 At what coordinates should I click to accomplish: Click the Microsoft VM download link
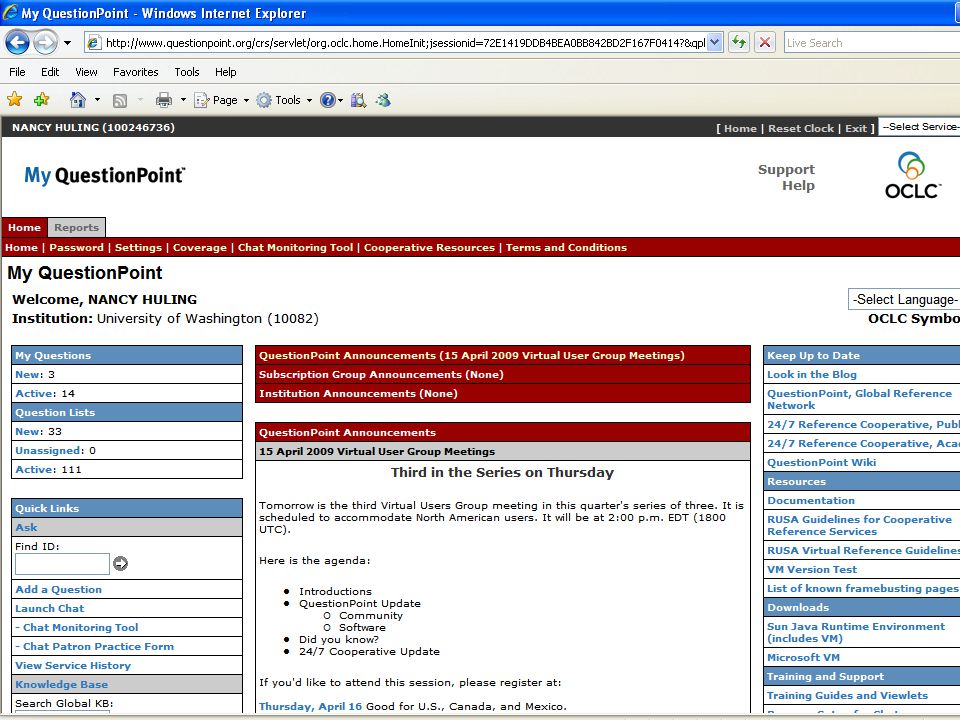pyautogui.click(x=804, y=658)
